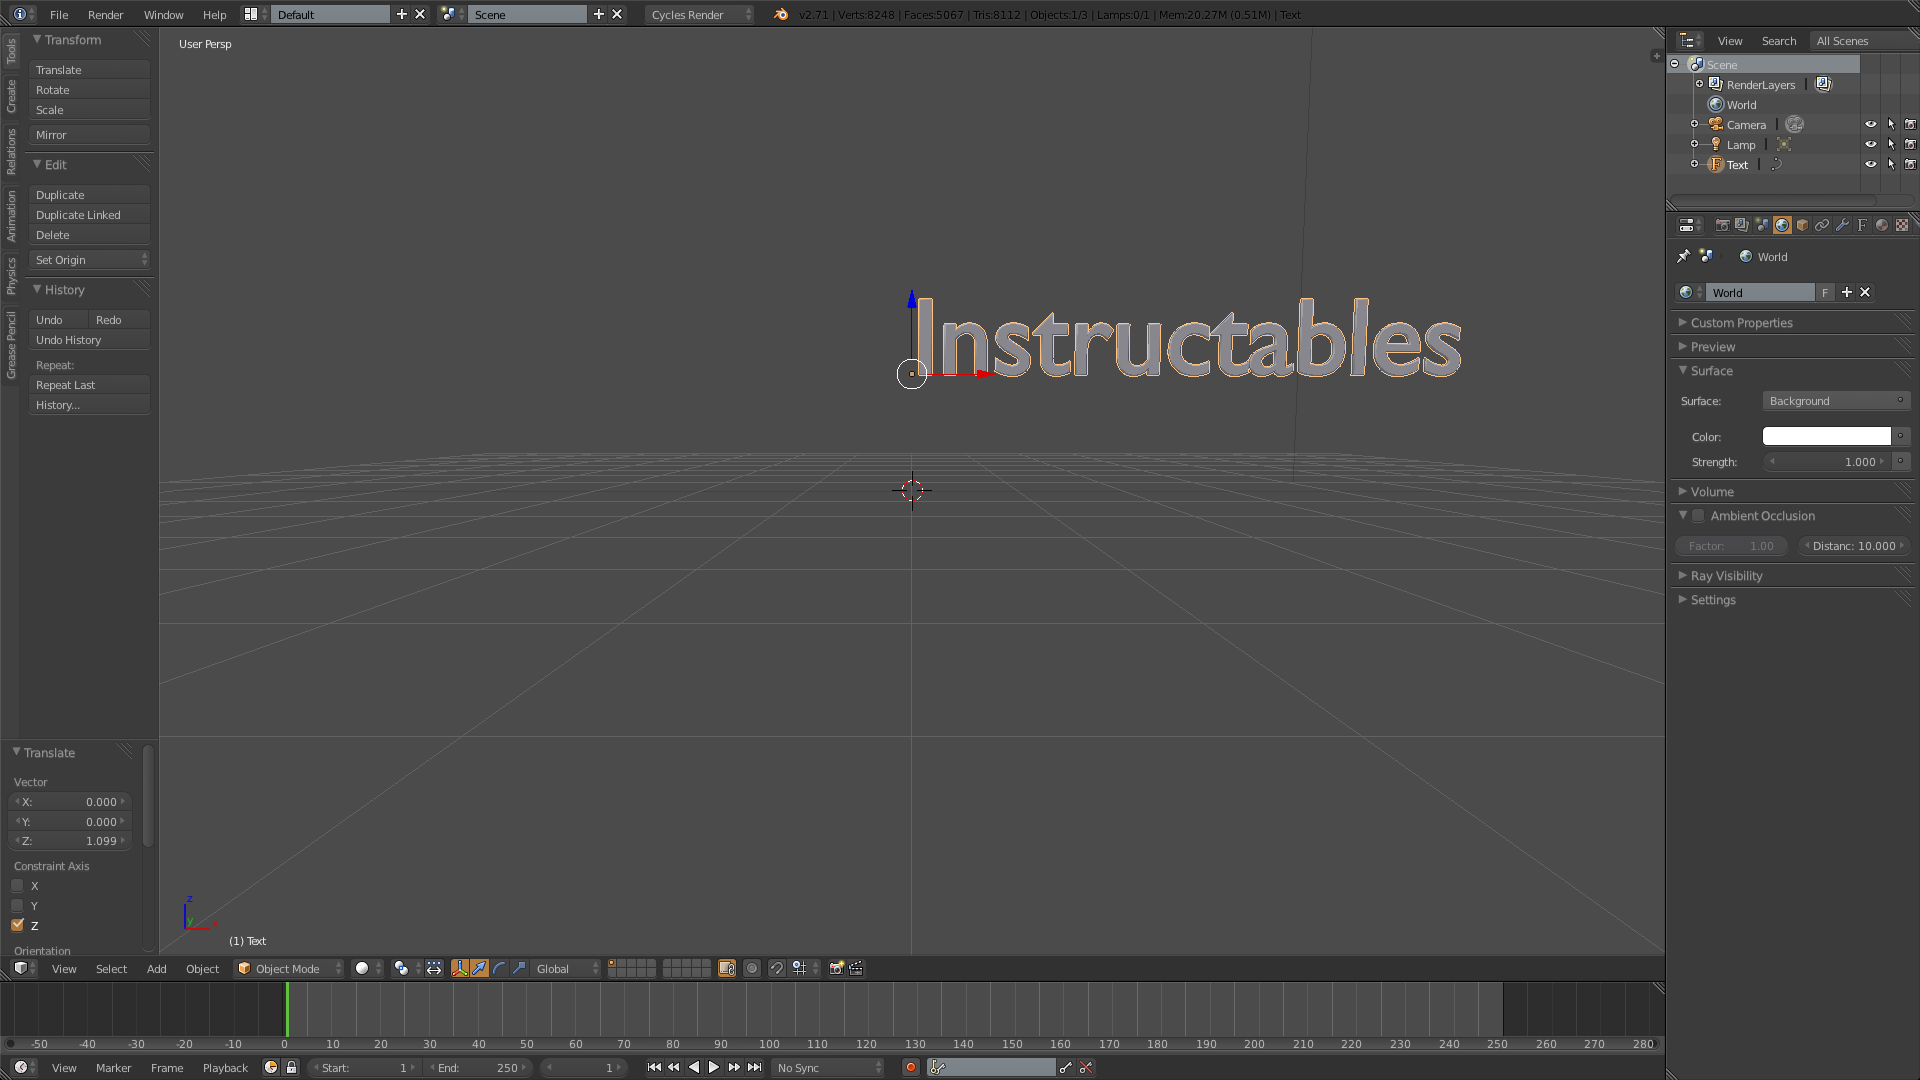The height and width of the screenshot is (1080, 1920).
Task: Open the Material properties tab (sphere icon)
Action: (x=1882, y=225)
